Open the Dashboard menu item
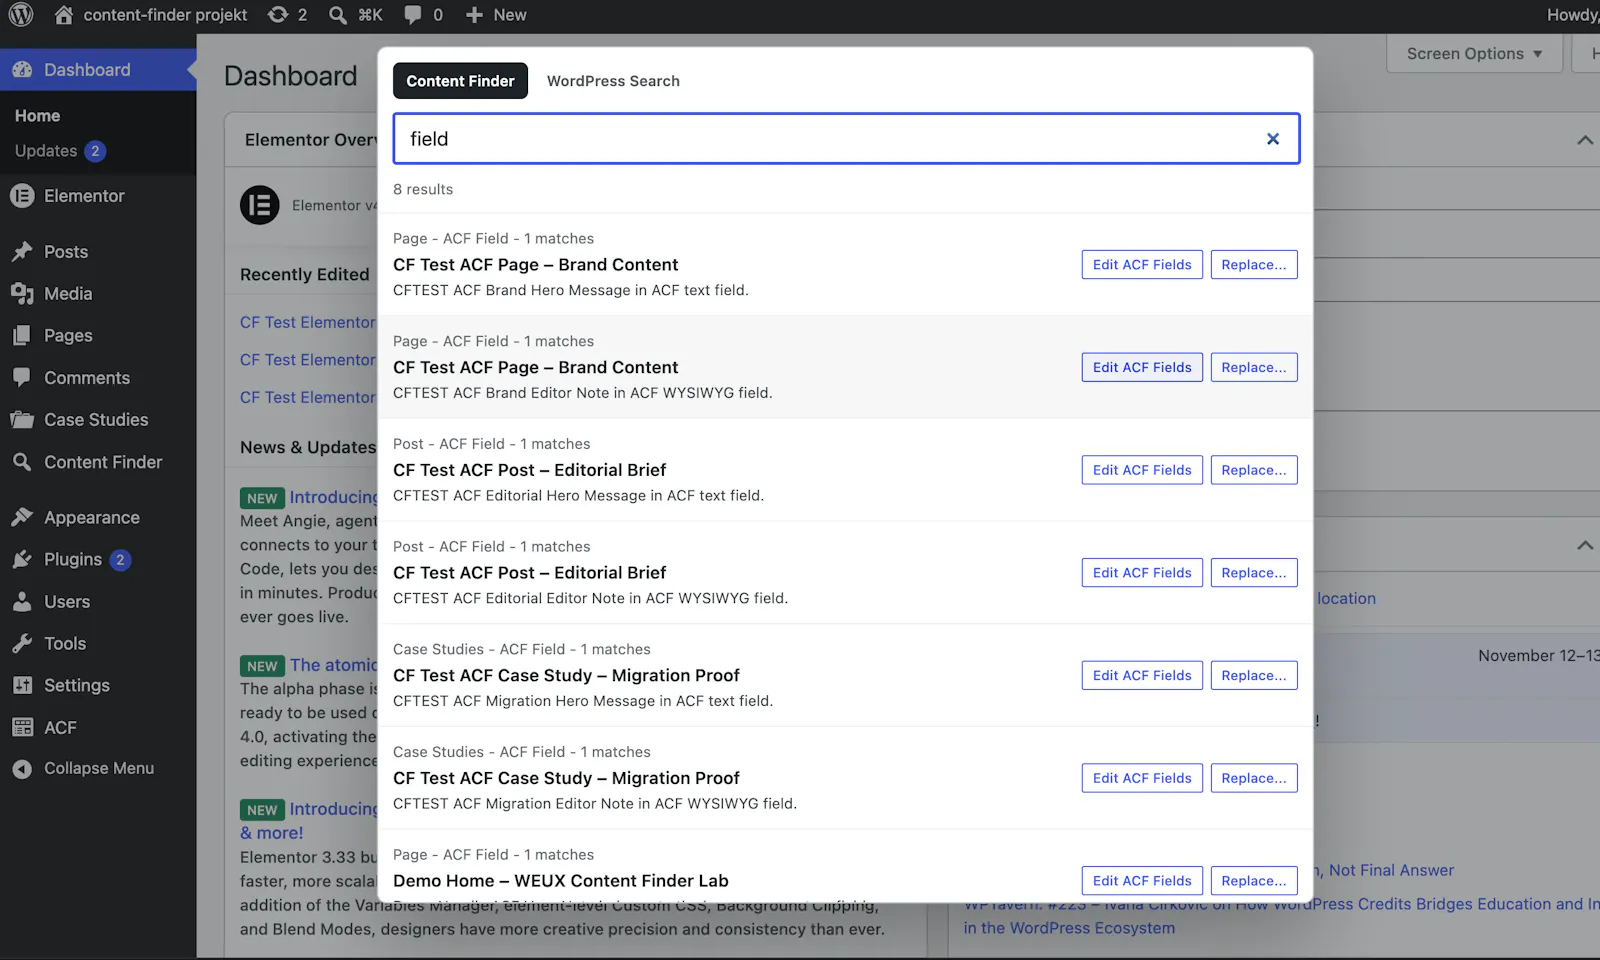 tap(98, 70)
